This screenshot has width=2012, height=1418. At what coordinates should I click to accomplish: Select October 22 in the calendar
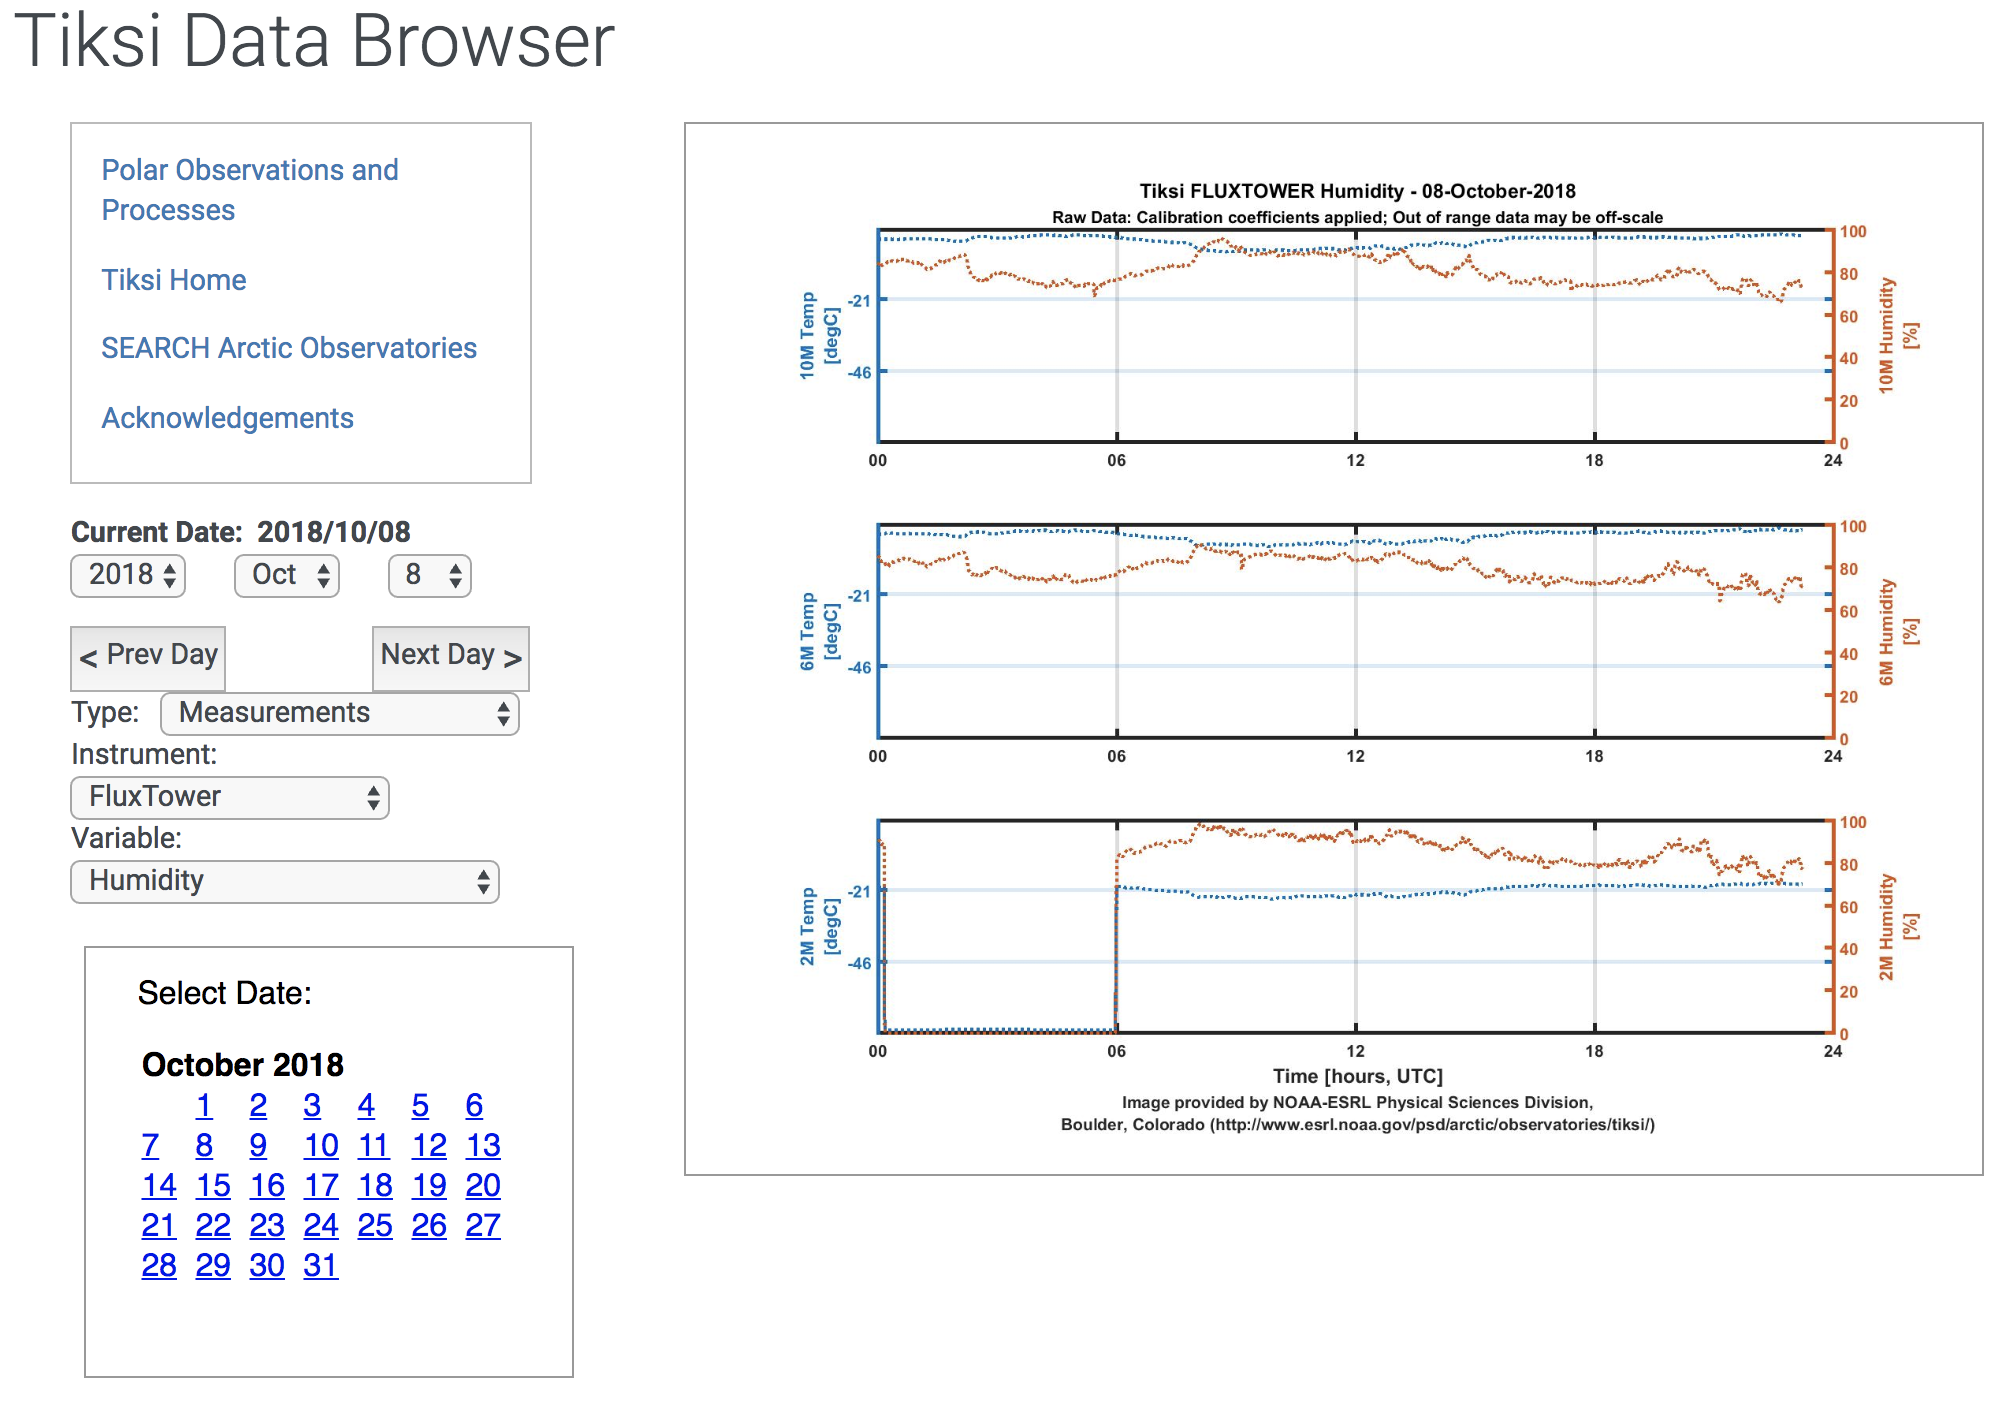[213, 1226]
